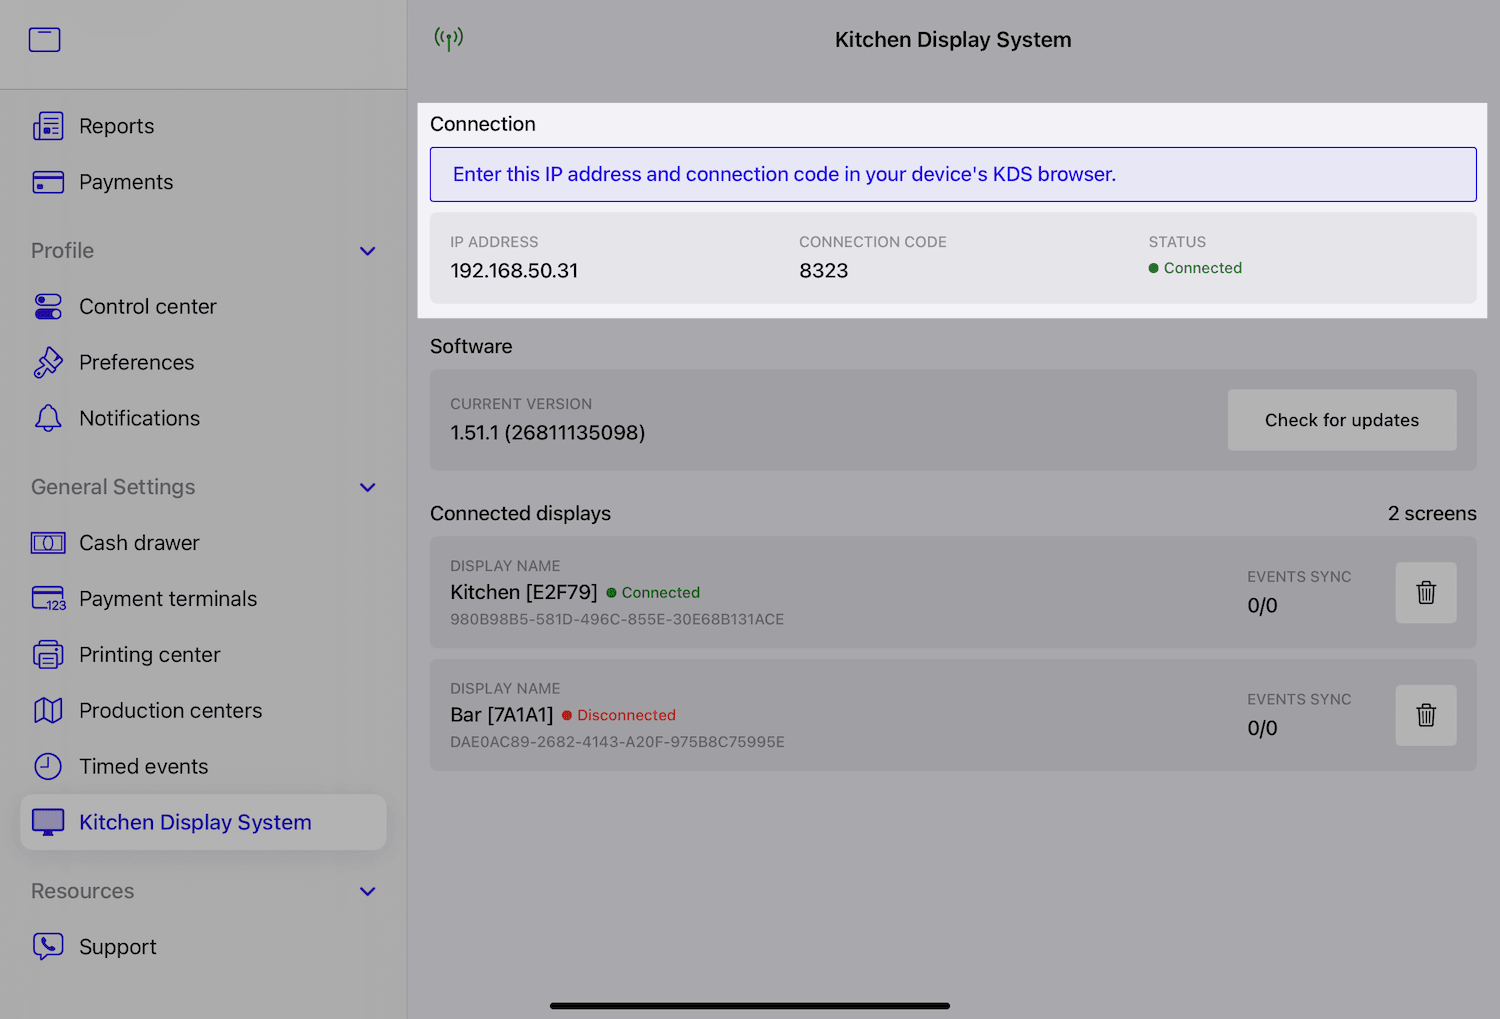Open Reports icon in sidebar
This screenshot has height=1019, width=1500.
pyautogui.click(x=48, y=126)
